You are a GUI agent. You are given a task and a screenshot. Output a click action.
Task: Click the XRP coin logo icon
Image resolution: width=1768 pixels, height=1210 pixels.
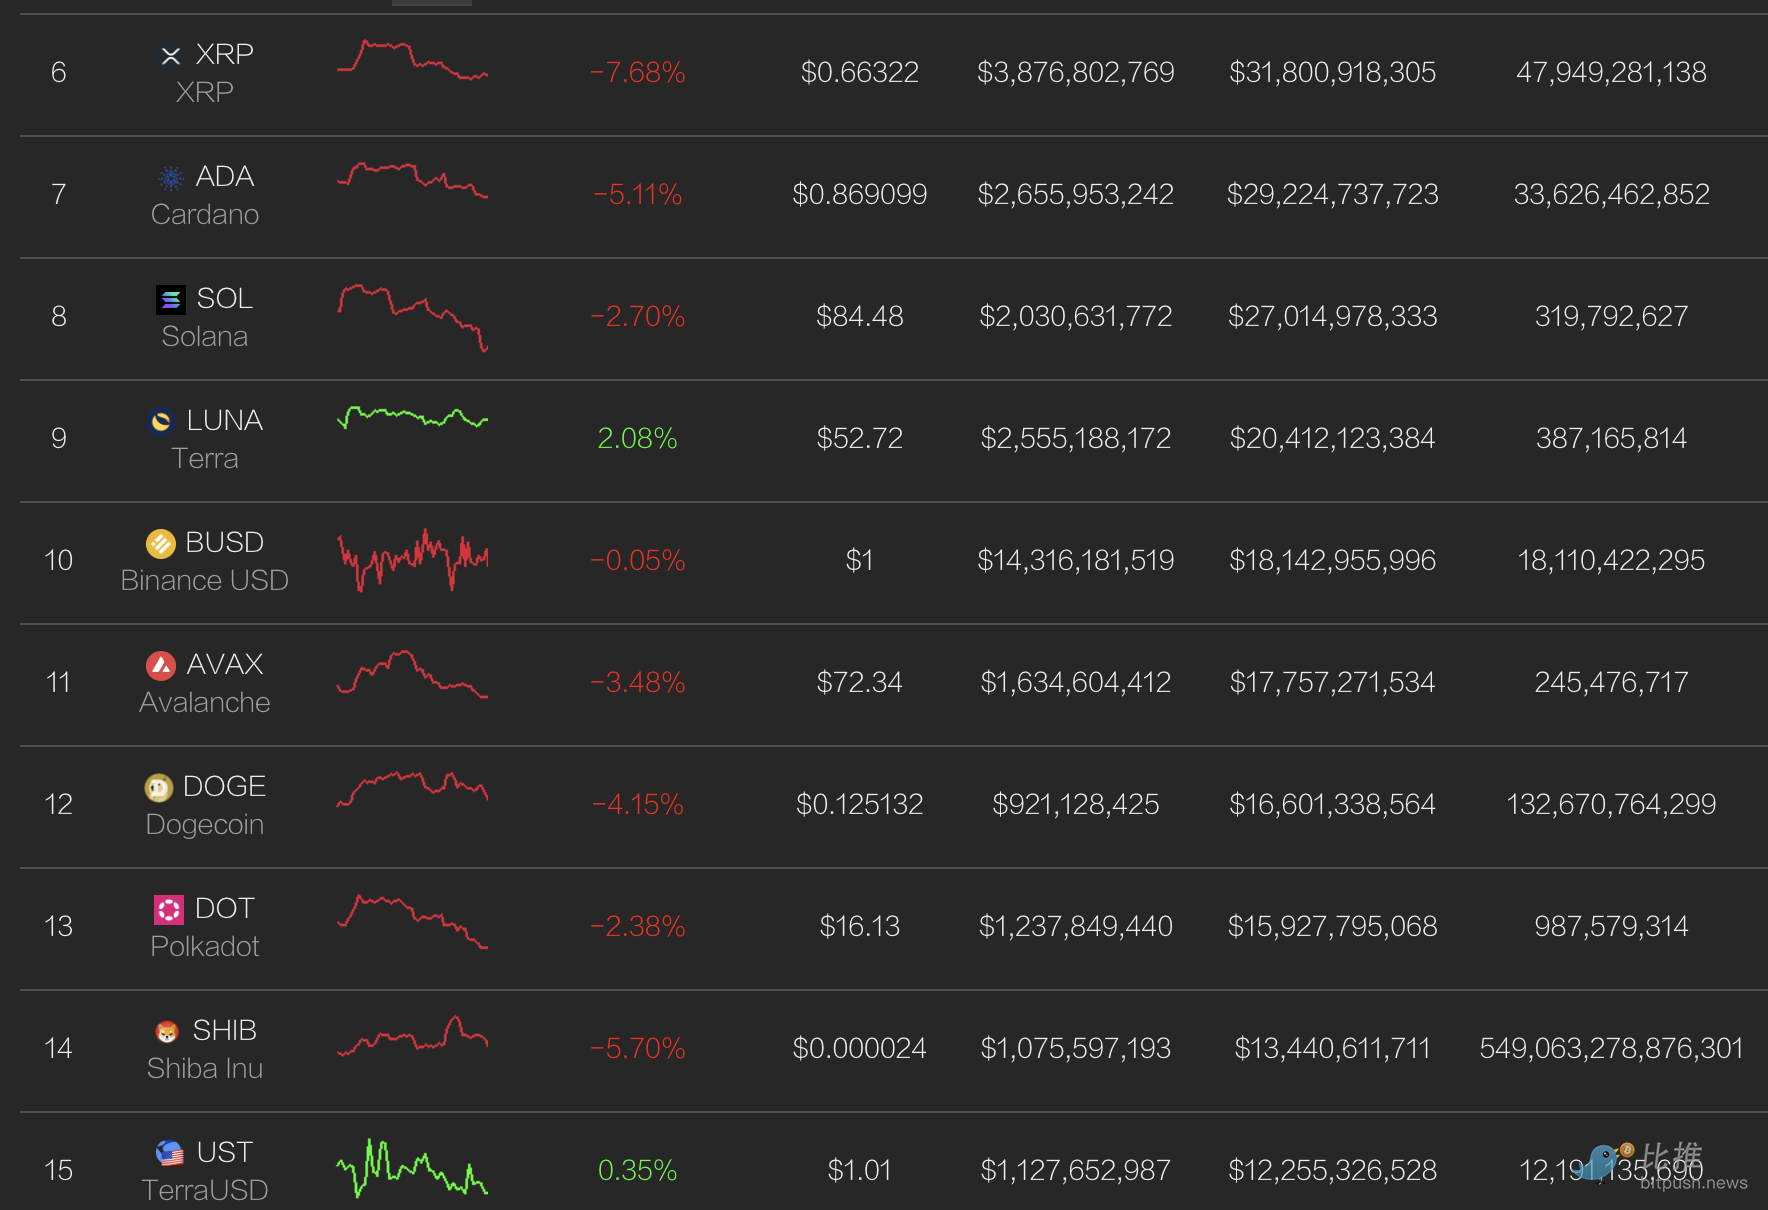coord(171,56)
